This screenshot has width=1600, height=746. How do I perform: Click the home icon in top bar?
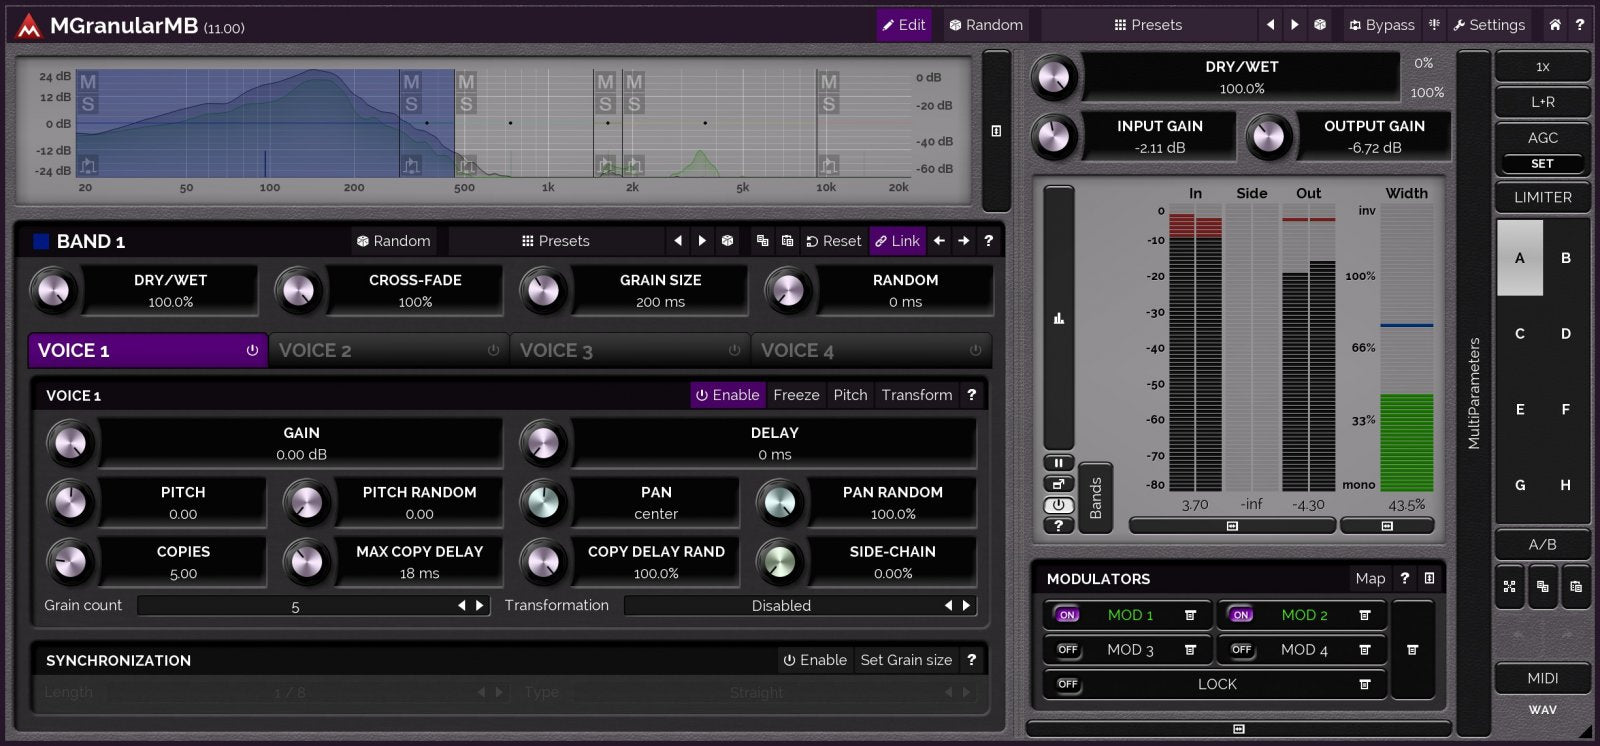tap(1554, 25)
